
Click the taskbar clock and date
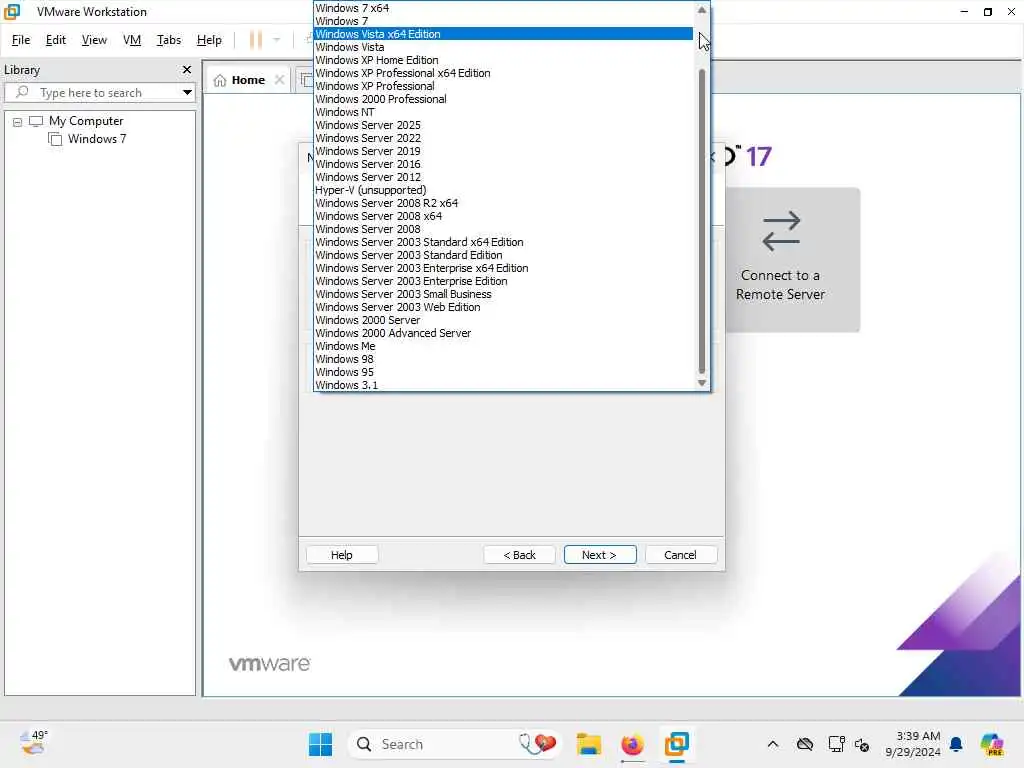pos(912,744)
